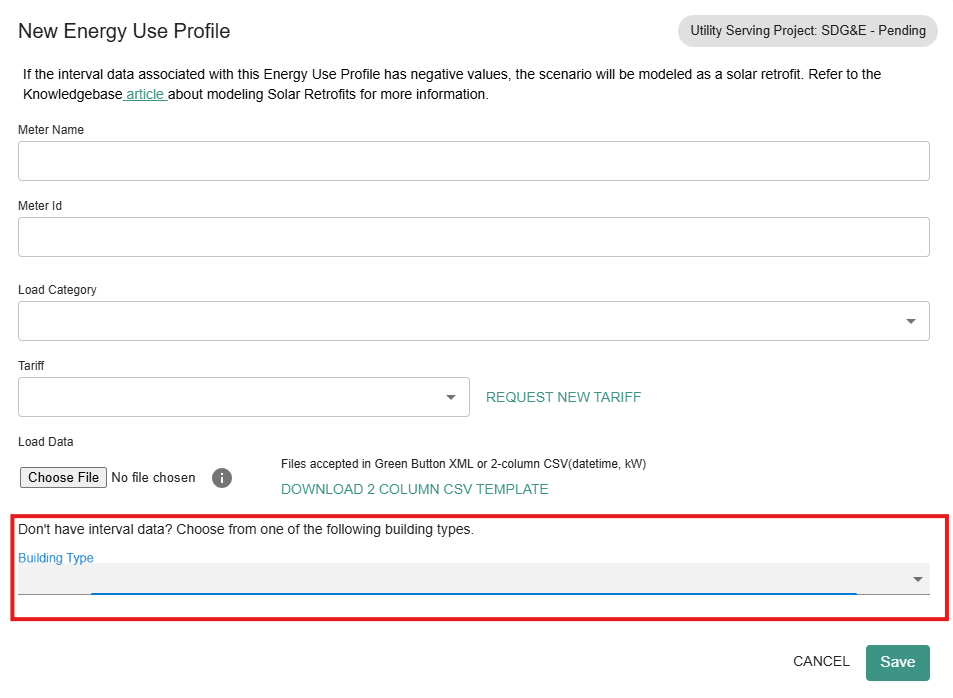
Task: Download the 2 column CSV template
Action: 414,489
